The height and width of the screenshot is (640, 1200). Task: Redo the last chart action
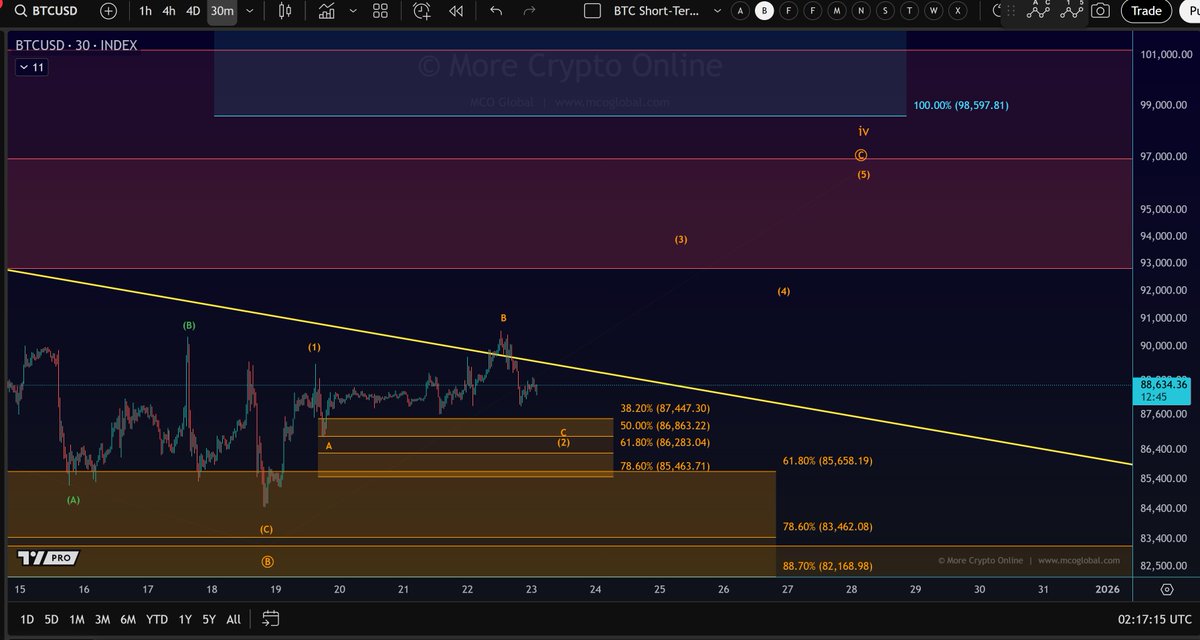pos(530,11)
